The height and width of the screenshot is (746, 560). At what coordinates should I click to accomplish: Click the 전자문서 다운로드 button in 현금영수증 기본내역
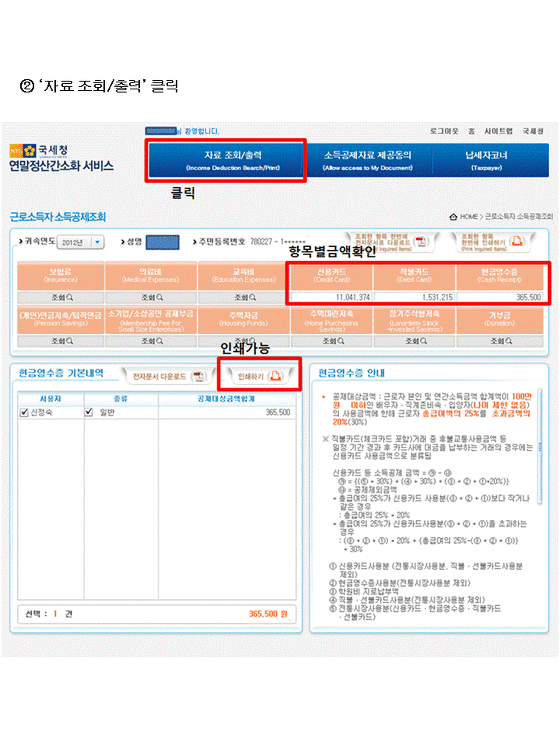click(x=167, y=376)
